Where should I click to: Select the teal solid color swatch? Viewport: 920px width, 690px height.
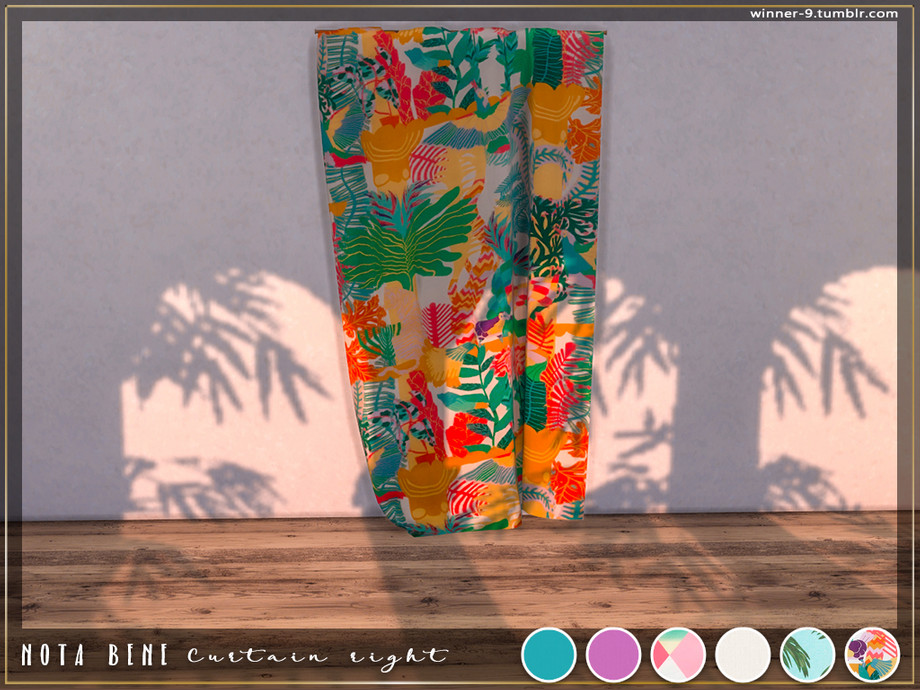tap(548, 654)
